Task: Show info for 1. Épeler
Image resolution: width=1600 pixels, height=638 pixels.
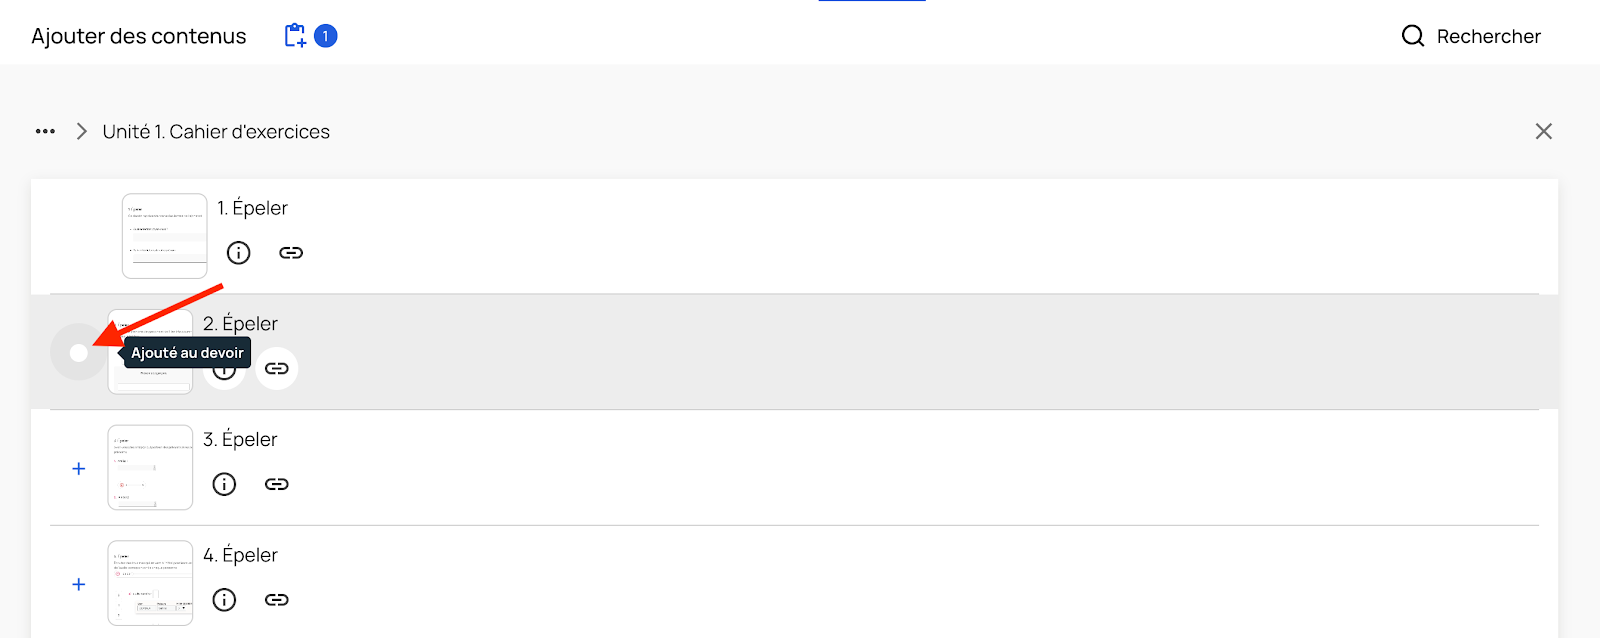Action: [x=238, y=253]
